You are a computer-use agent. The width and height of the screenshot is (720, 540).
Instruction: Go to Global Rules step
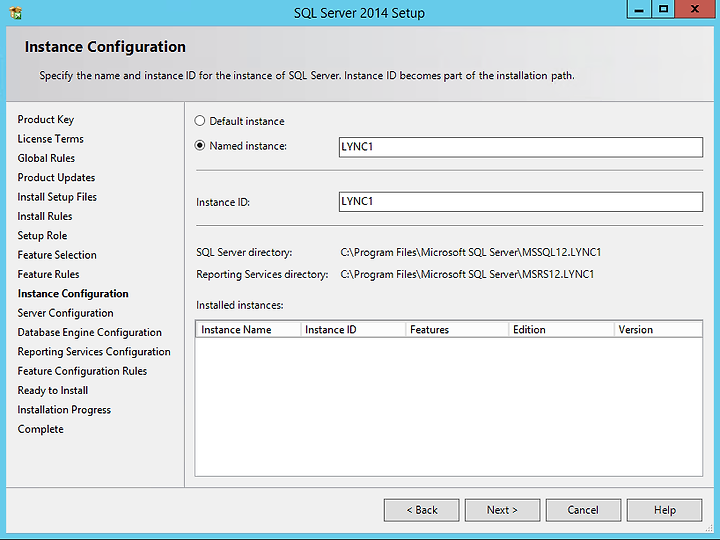[46, 158]
